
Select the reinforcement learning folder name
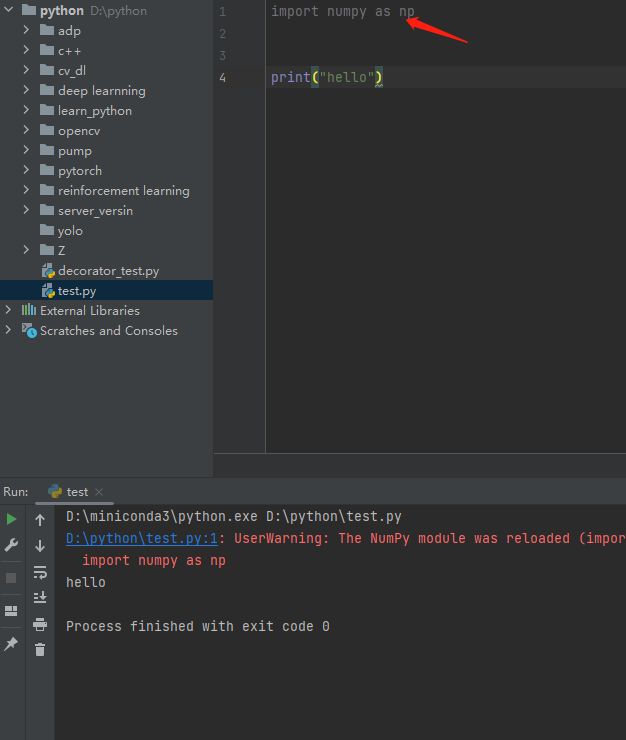coord(124,191)
